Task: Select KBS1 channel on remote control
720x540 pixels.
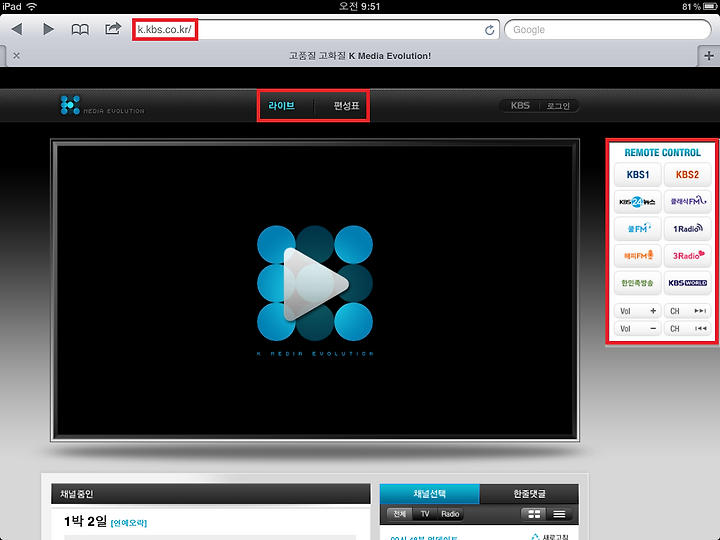Action: point(638,174)
